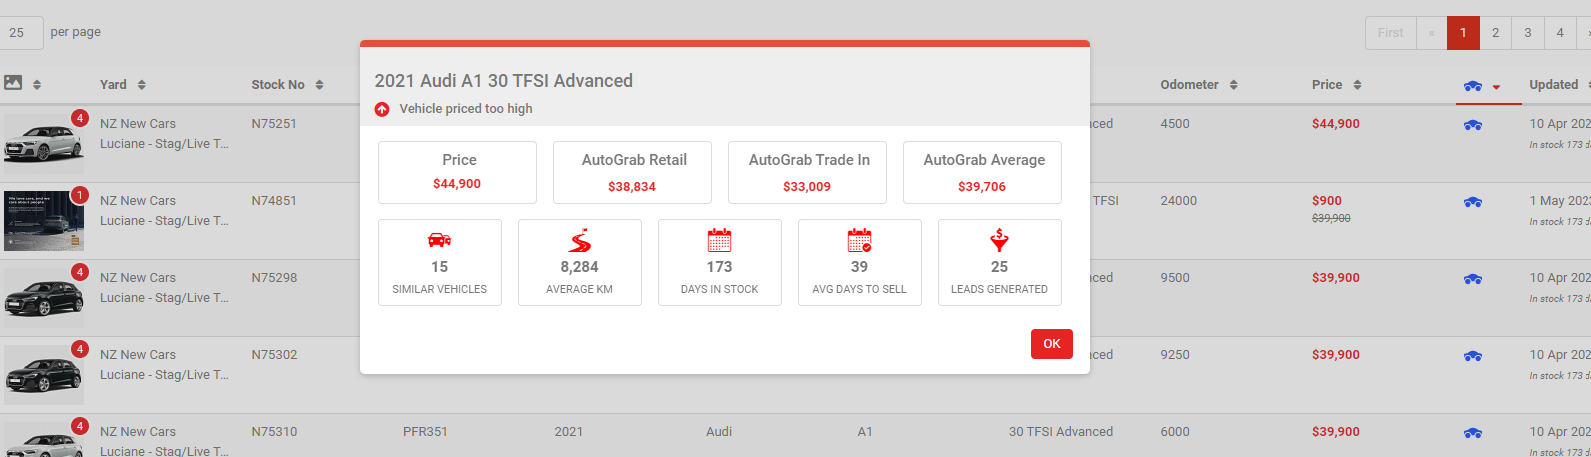Open the AutoGrab Trade In $33,009 card
1591x457 pixels.
807,172
